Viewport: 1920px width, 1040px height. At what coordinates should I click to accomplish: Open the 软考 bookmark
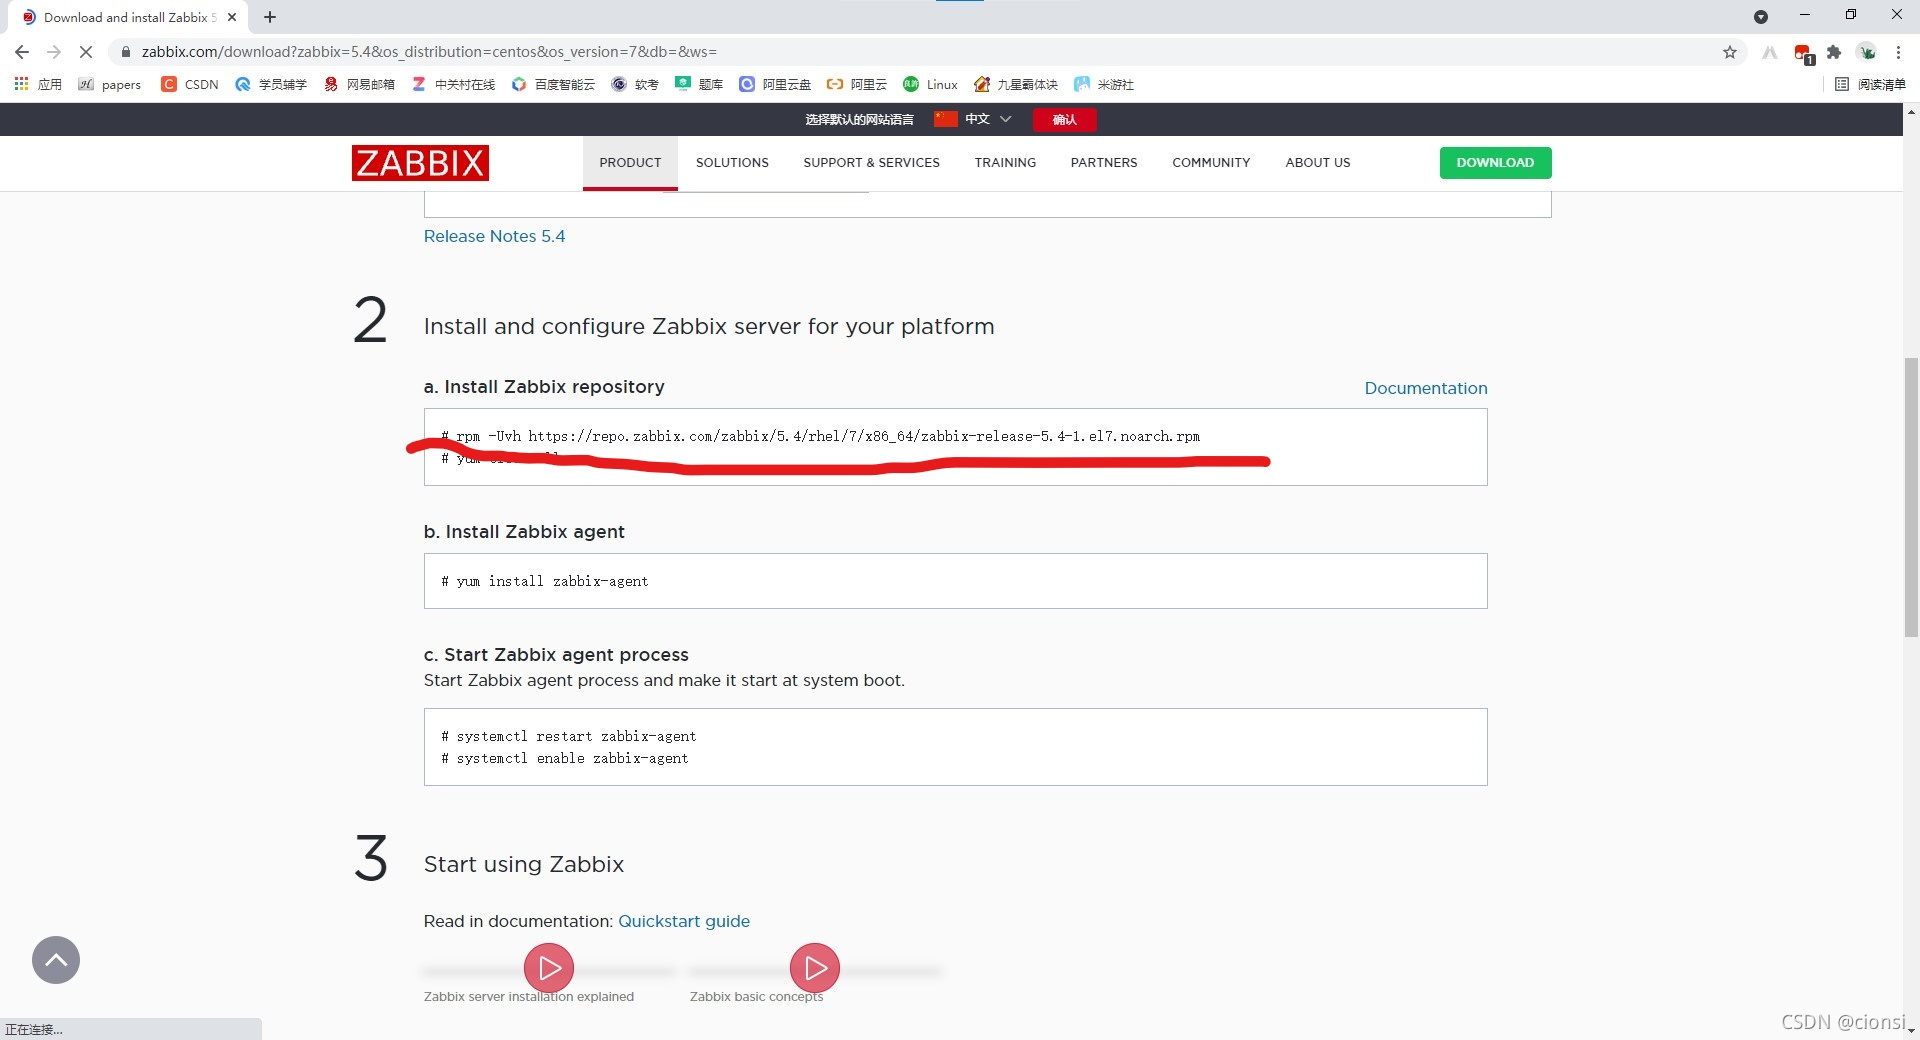pyautogui.click(x=635, y=84)
